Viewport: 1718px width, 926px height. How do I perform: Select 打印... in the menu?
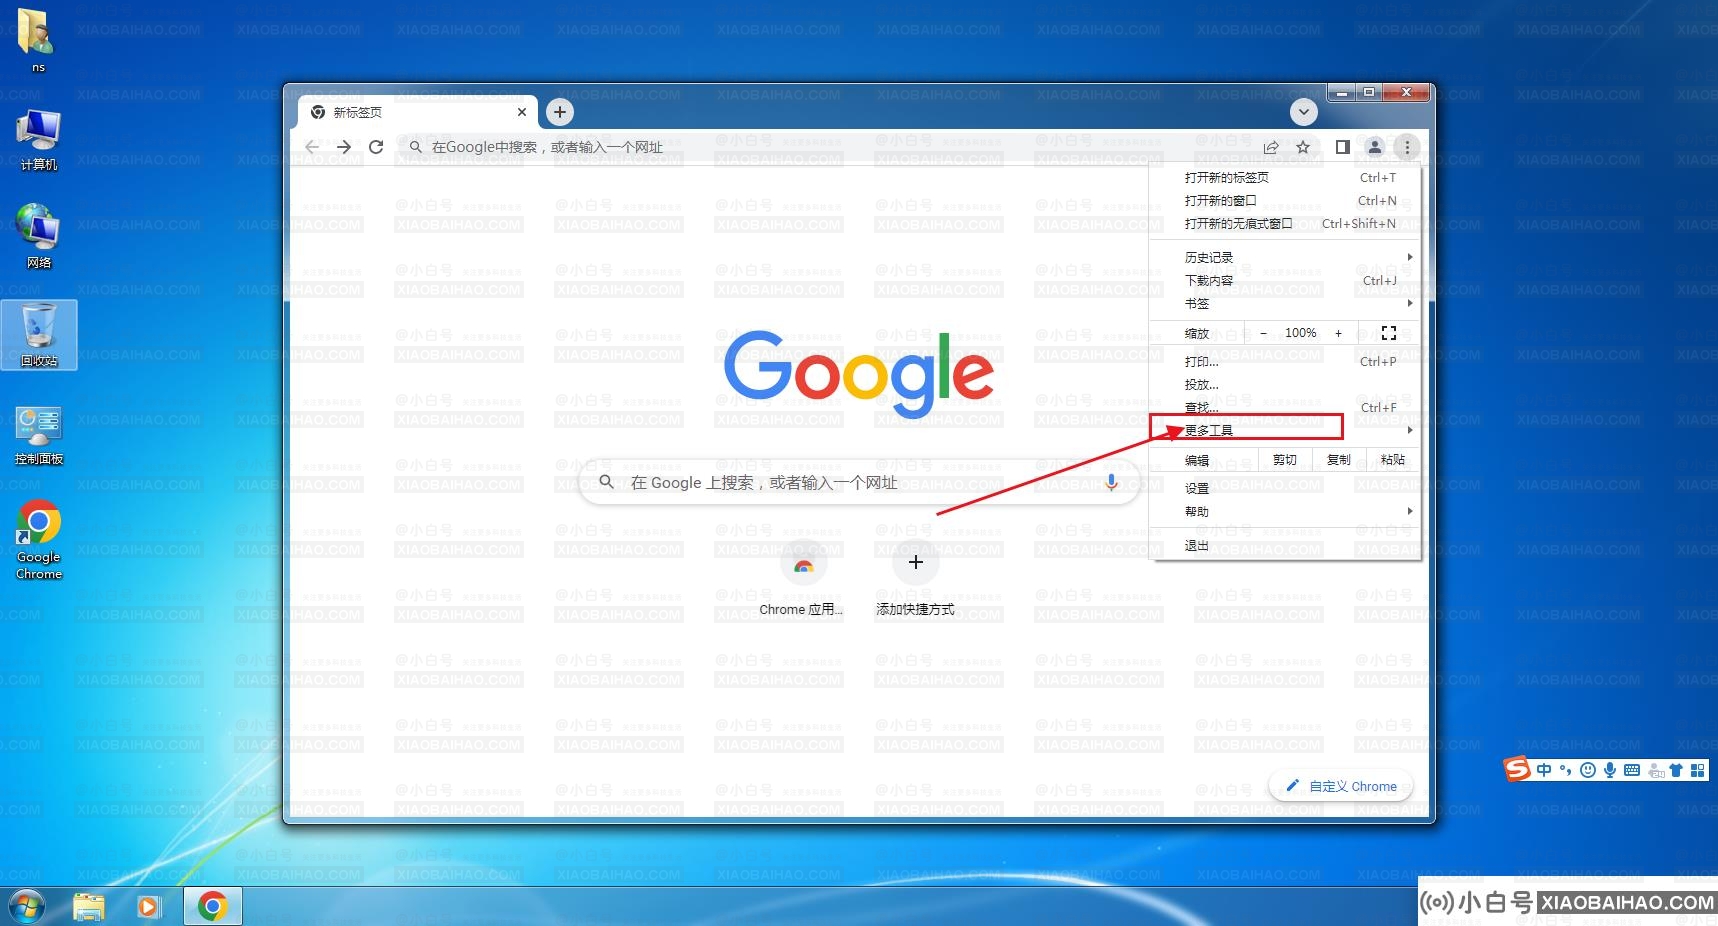point(1285,361)
